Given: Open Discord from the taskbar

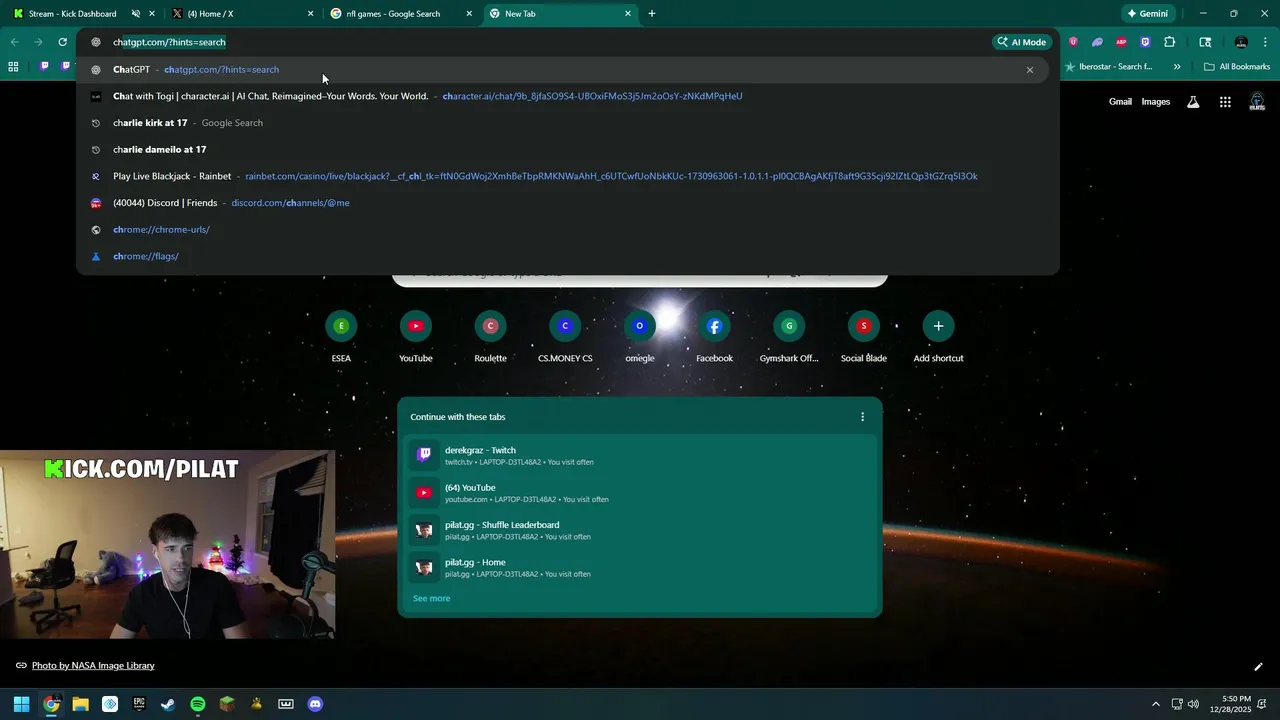Looking at the screenshot, I should coord(315,704).
